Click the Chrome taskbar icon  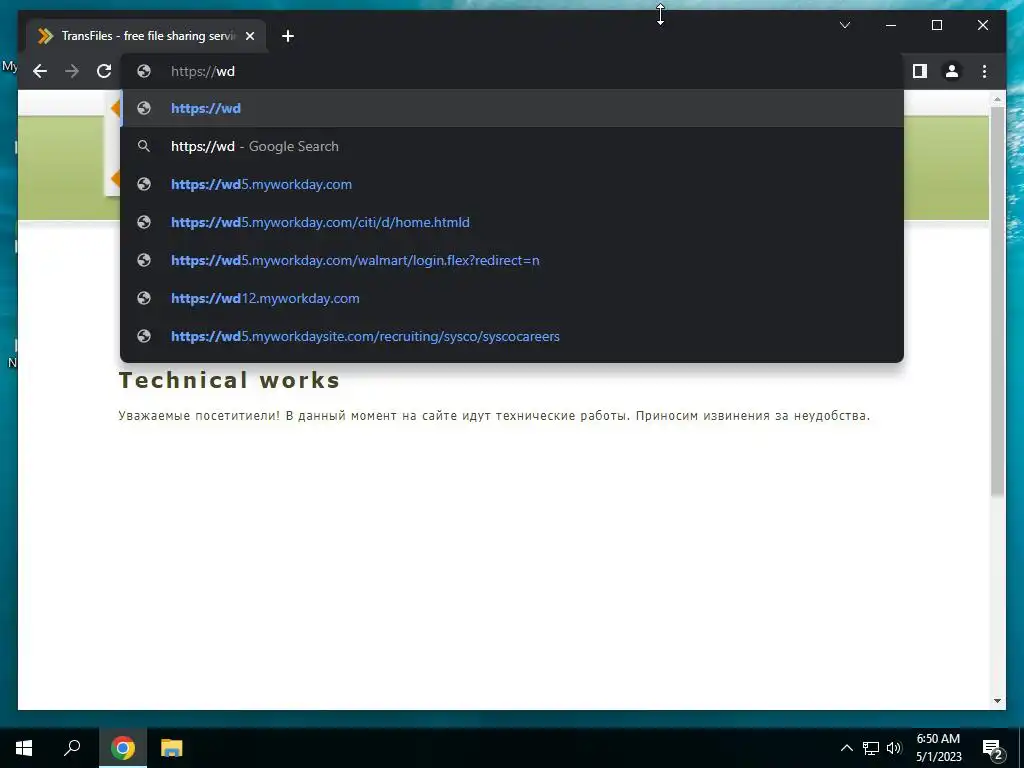pos(123,748)
